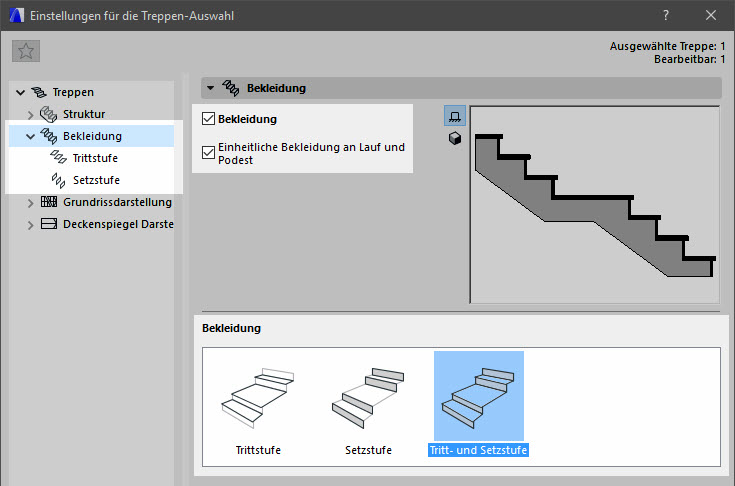Expand the Deckenspiegel Darstellung node

30,224
